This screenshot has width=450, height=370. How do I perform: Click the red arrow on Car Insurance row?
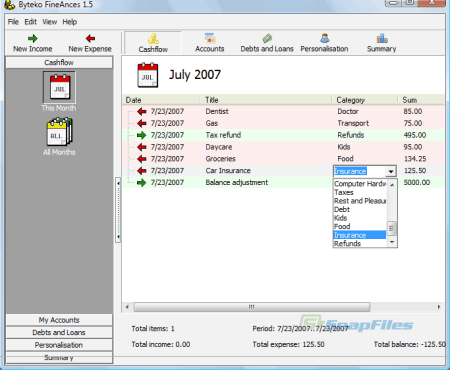point(142,171)
